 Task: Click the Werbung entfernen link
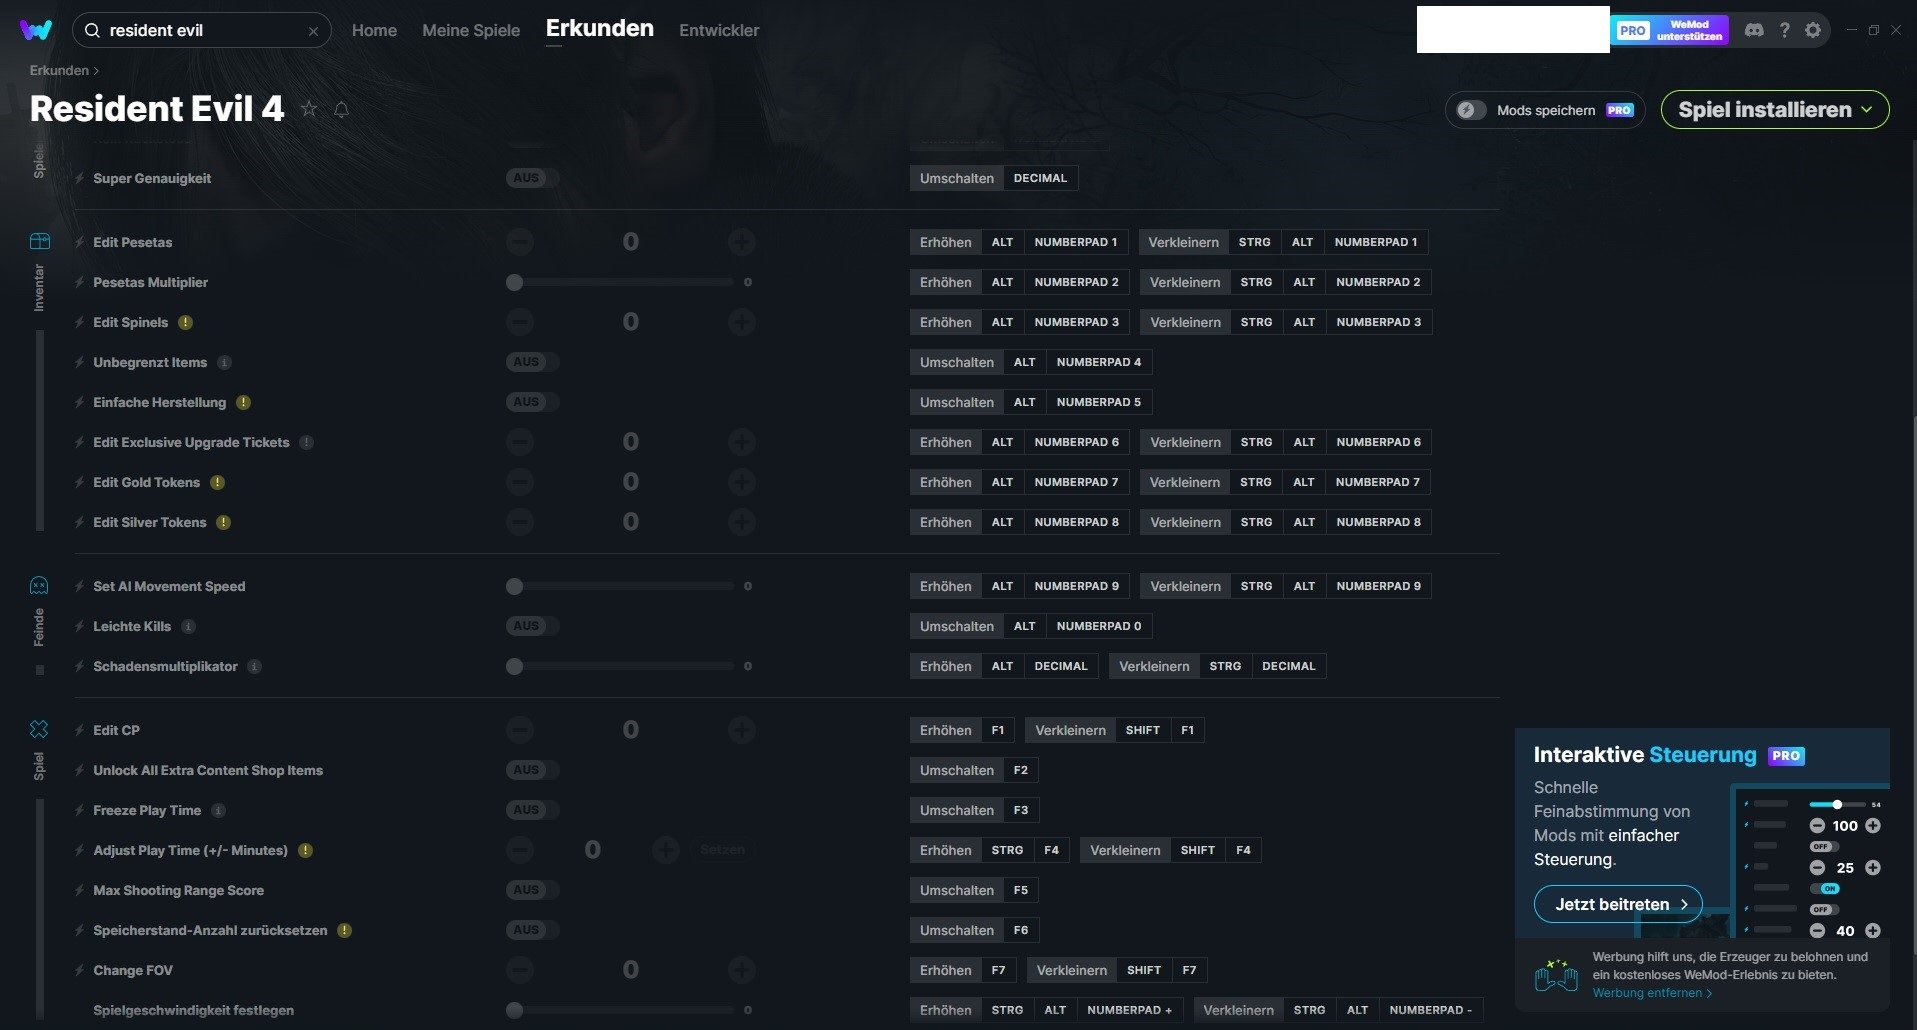point(1652,993)
